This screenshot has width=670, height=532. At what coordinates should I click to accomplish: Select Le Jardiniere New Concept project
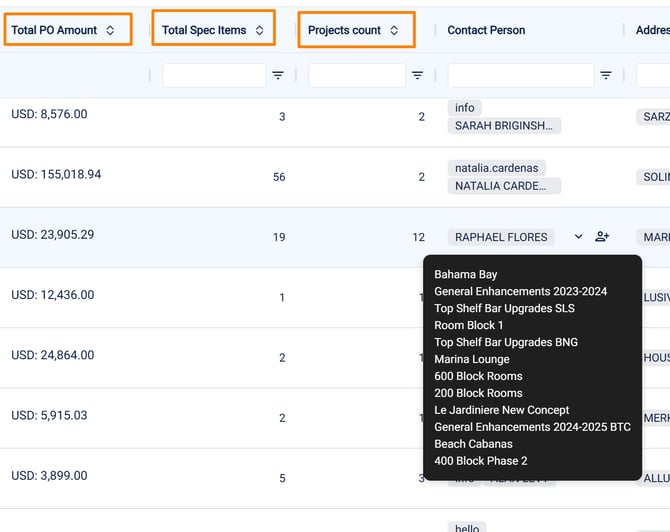tap(501, 410)
